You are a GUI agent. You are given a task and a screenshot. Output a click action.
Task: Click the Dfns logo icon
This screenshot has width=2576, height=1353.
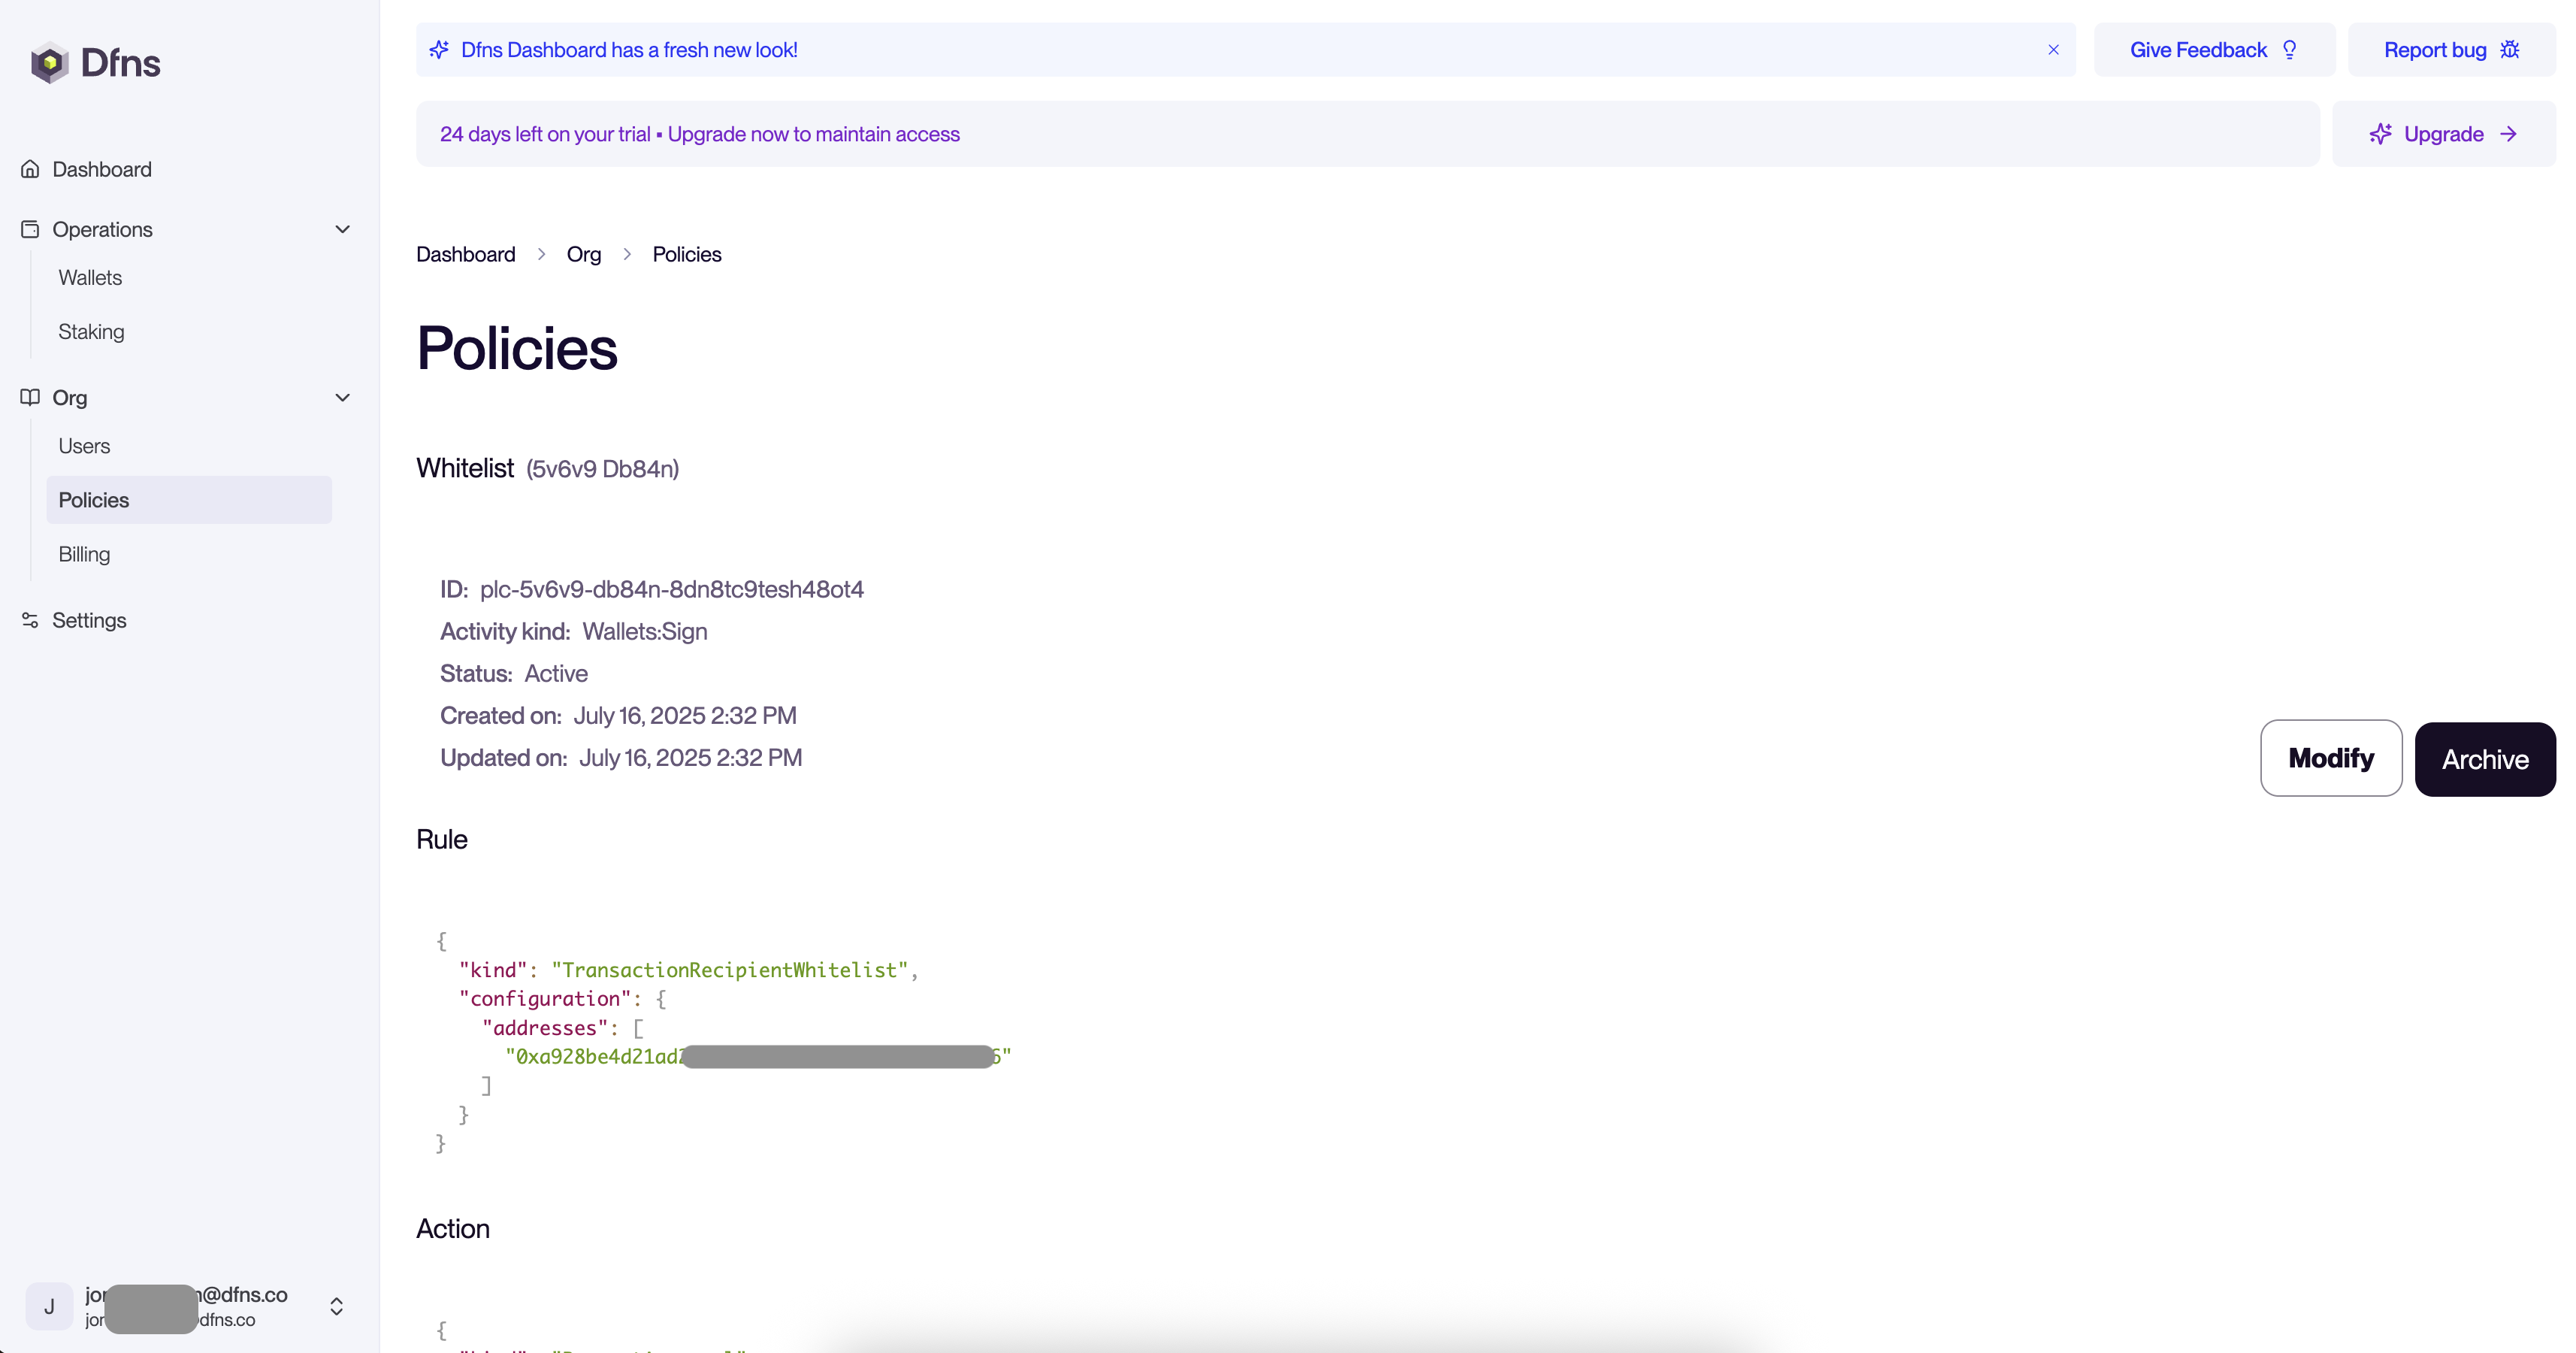(x=49, y=63)
